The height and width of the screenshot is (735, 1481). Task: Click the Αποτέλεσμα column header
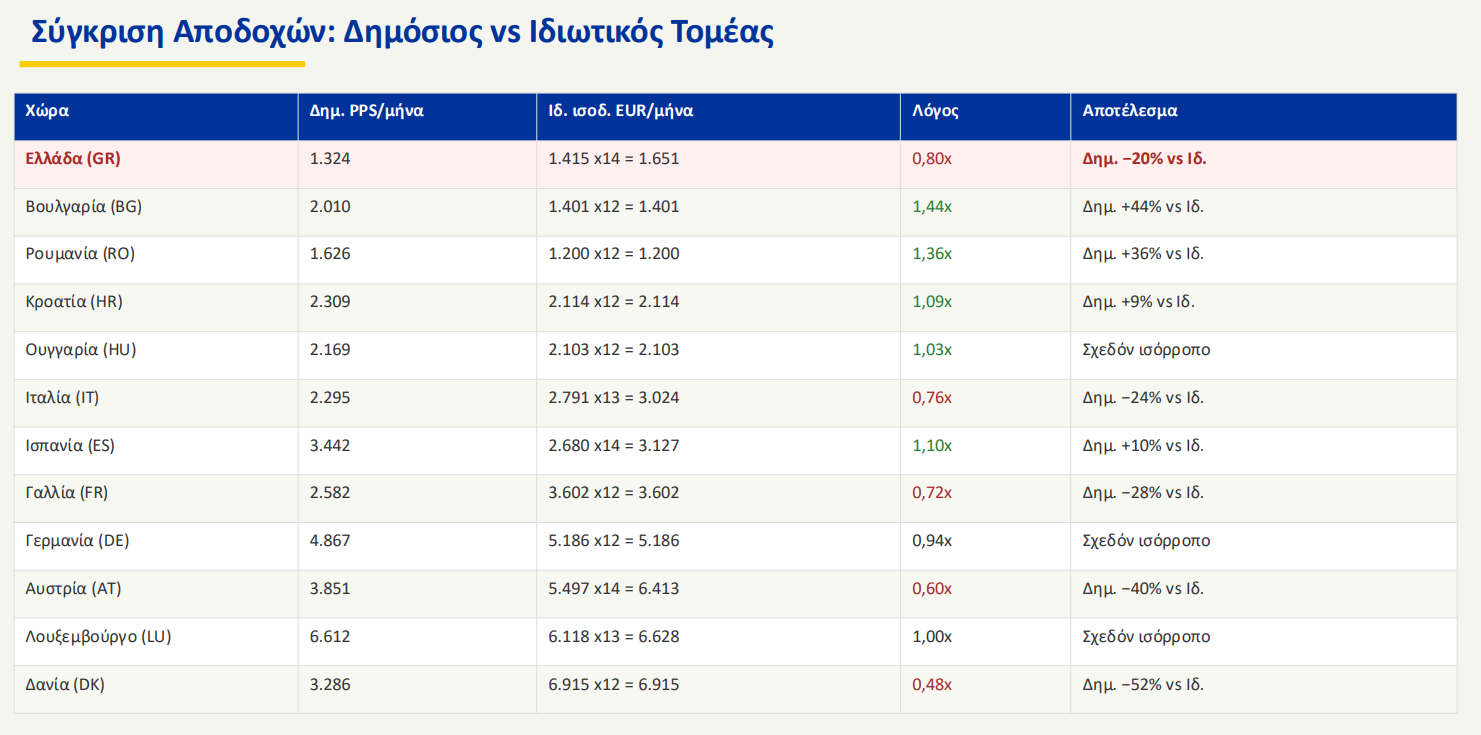coord(1129,111)
